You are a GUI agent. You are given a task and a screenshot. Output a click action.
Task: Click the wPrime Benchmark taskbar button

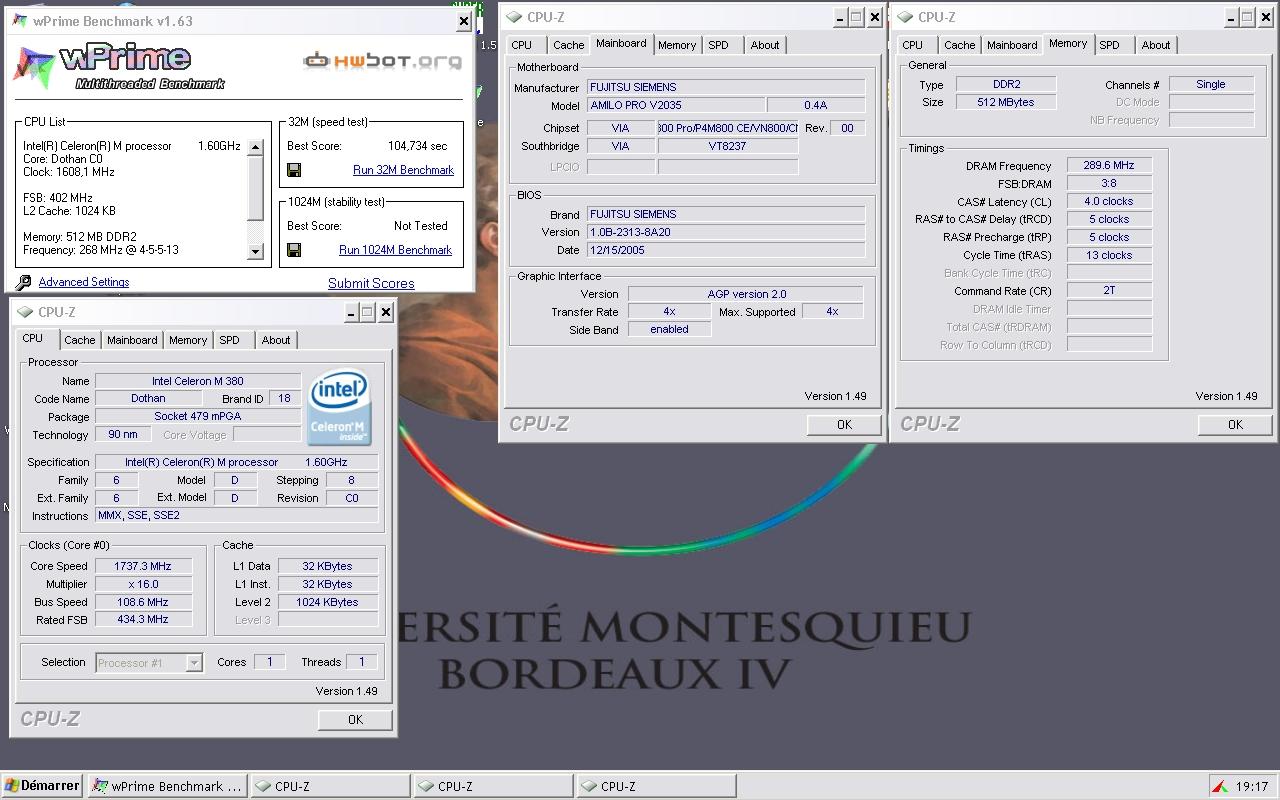point(167,787)
